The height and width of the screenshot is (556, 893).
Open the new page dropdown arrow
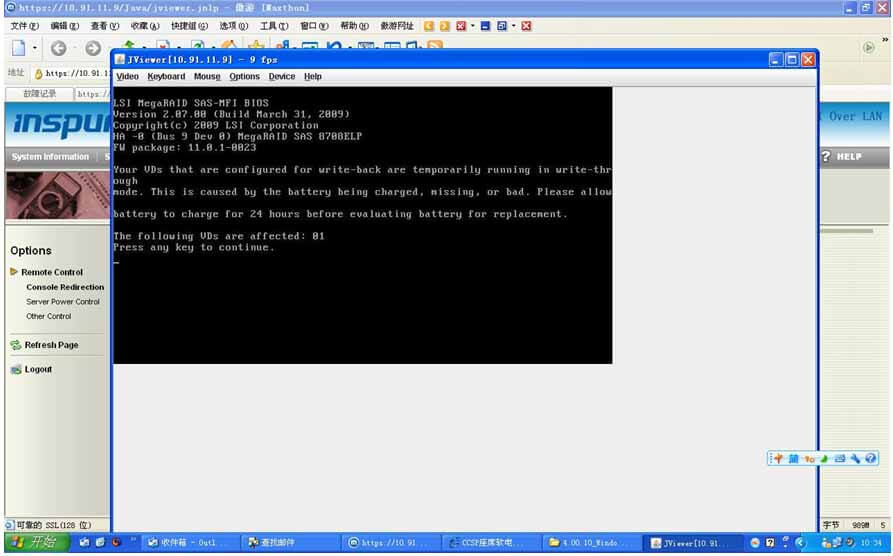click(x=35, y=48)
